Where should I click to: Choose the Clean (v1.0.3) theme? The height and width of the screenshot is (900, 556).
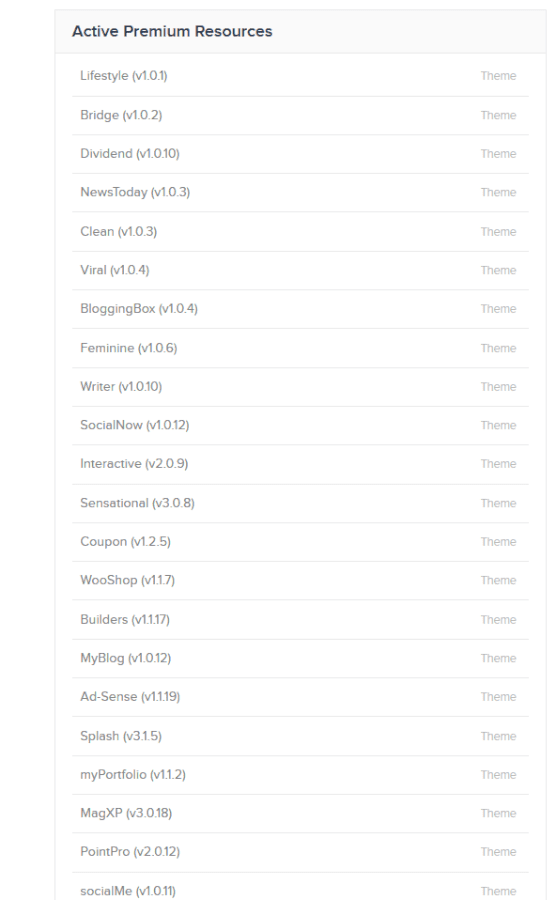tap(300, 231)
